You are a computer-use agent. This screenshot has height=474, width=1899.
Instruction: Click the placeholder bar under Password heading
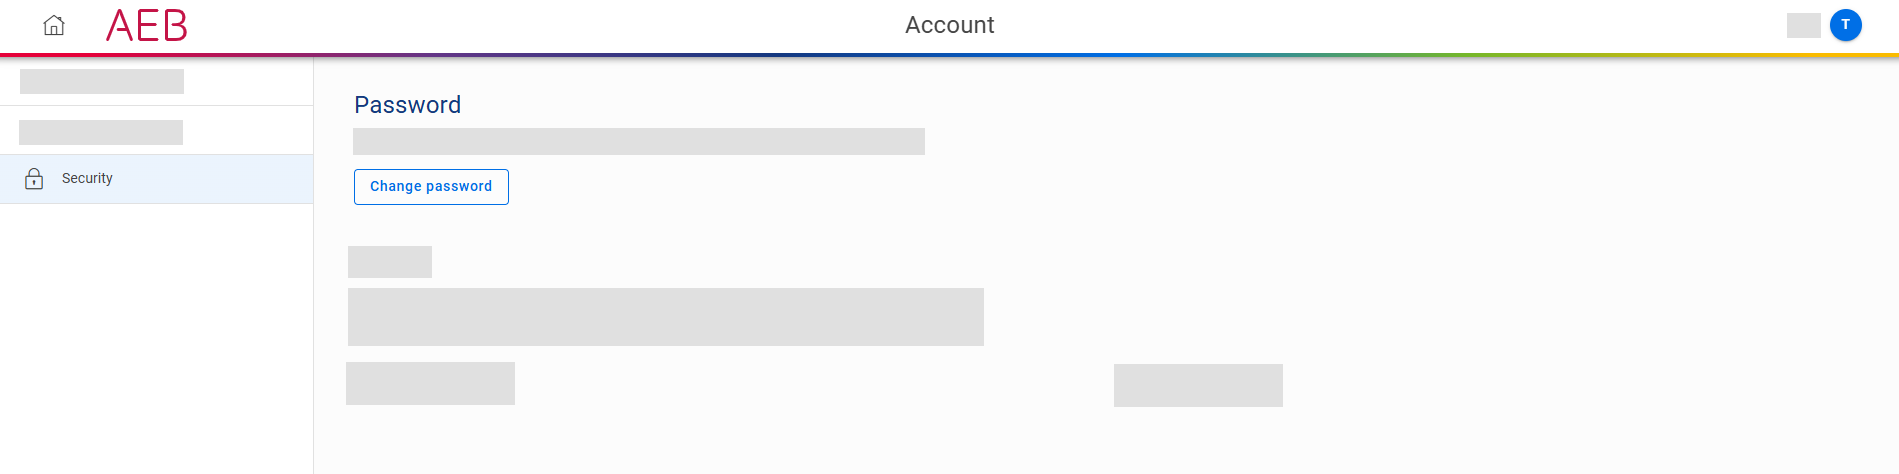pyautogui.click(x=638, y=141)
